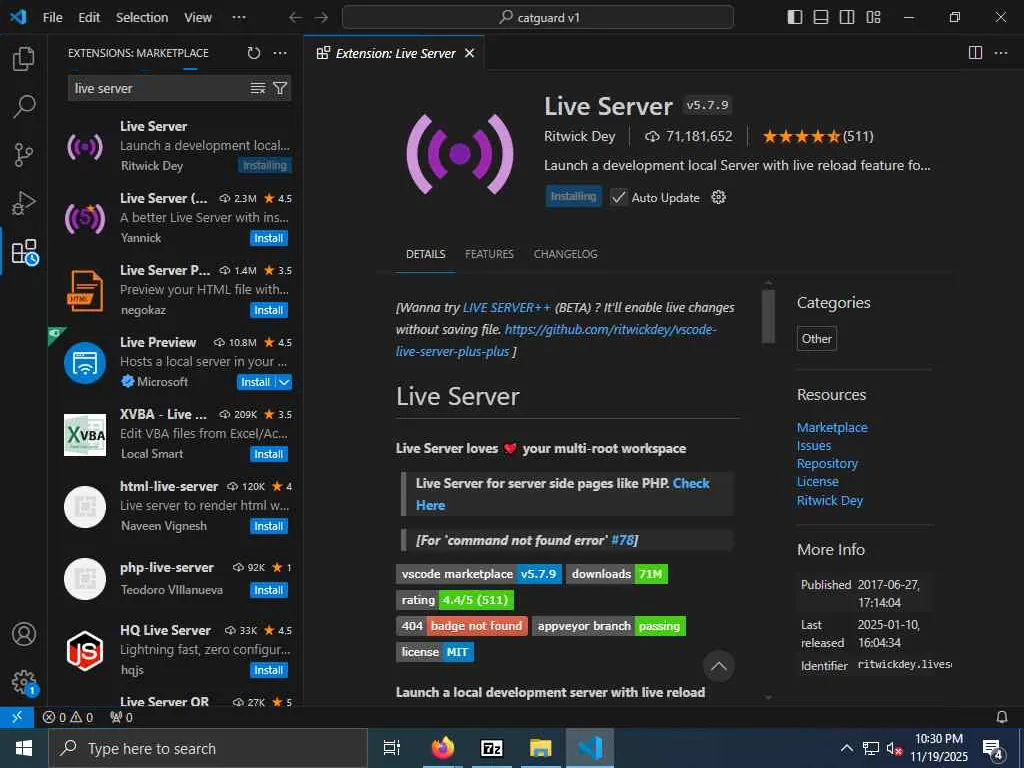Toggle Auto Update checkbox
1024x768 pixels.
click(x=618, y=197)
